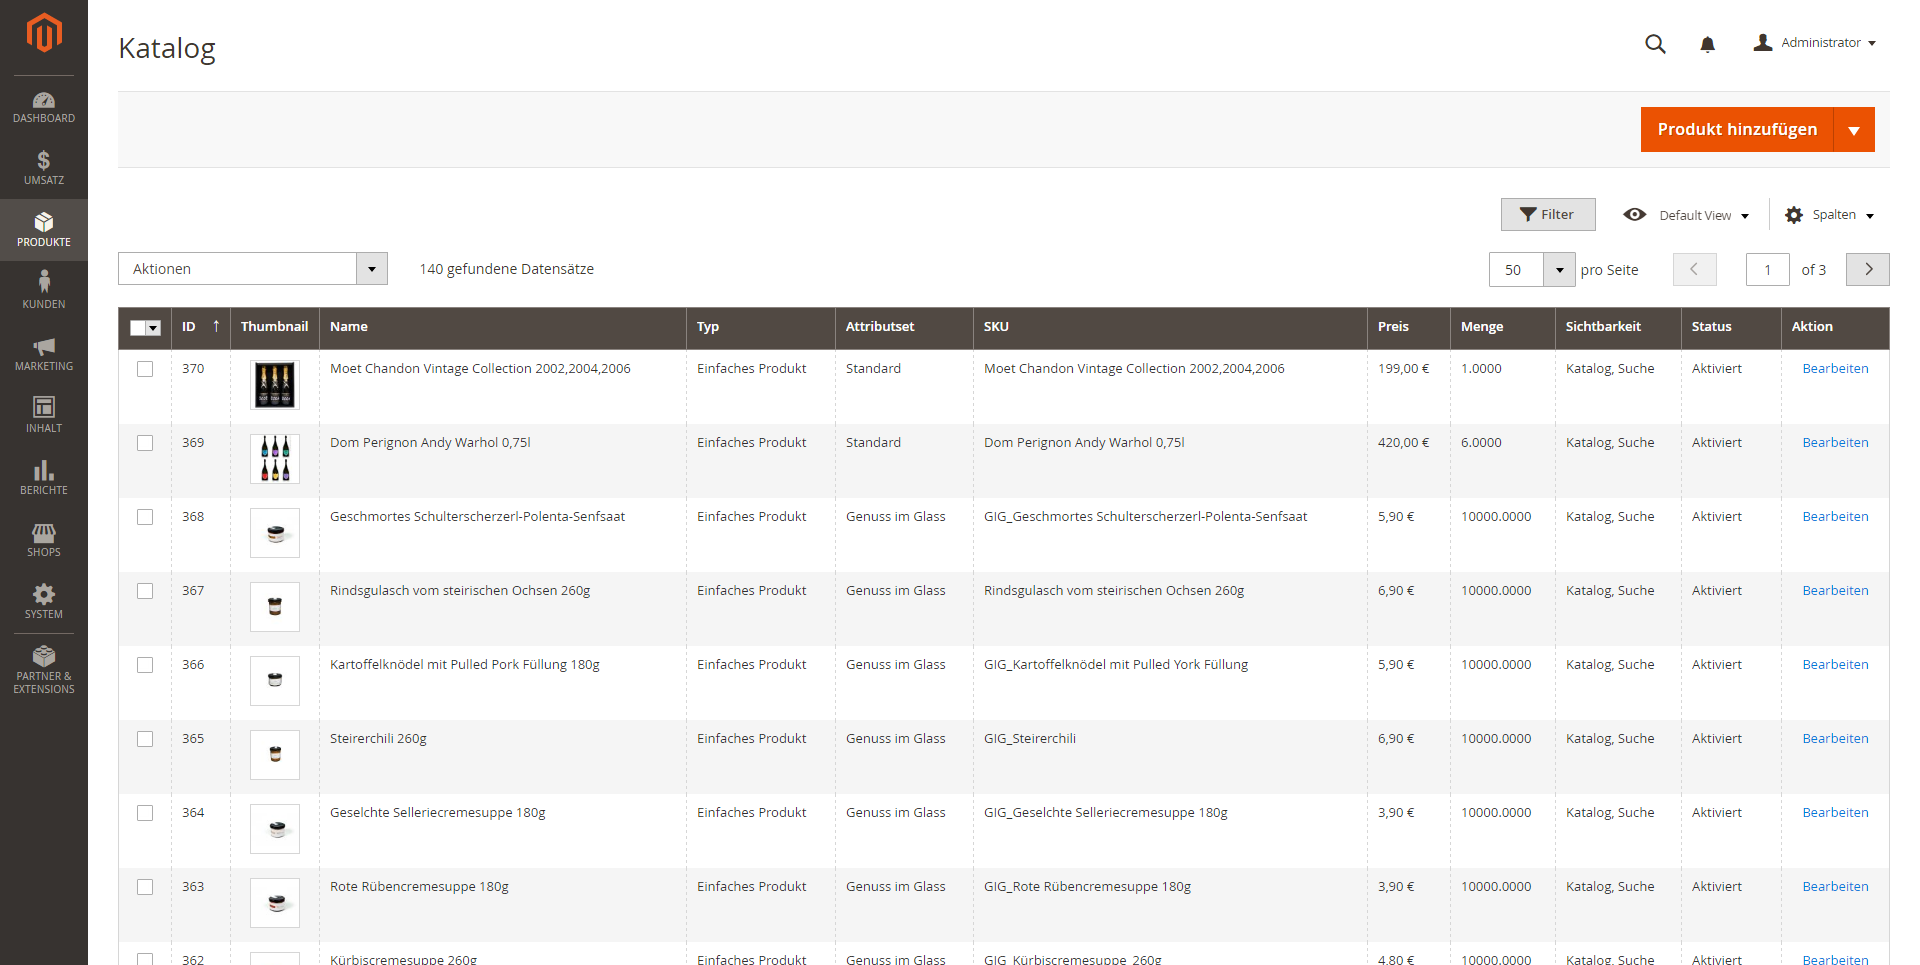Click the notifications bell icon
Screen dimensions: 1920x965
click(x=1707, y=44)
